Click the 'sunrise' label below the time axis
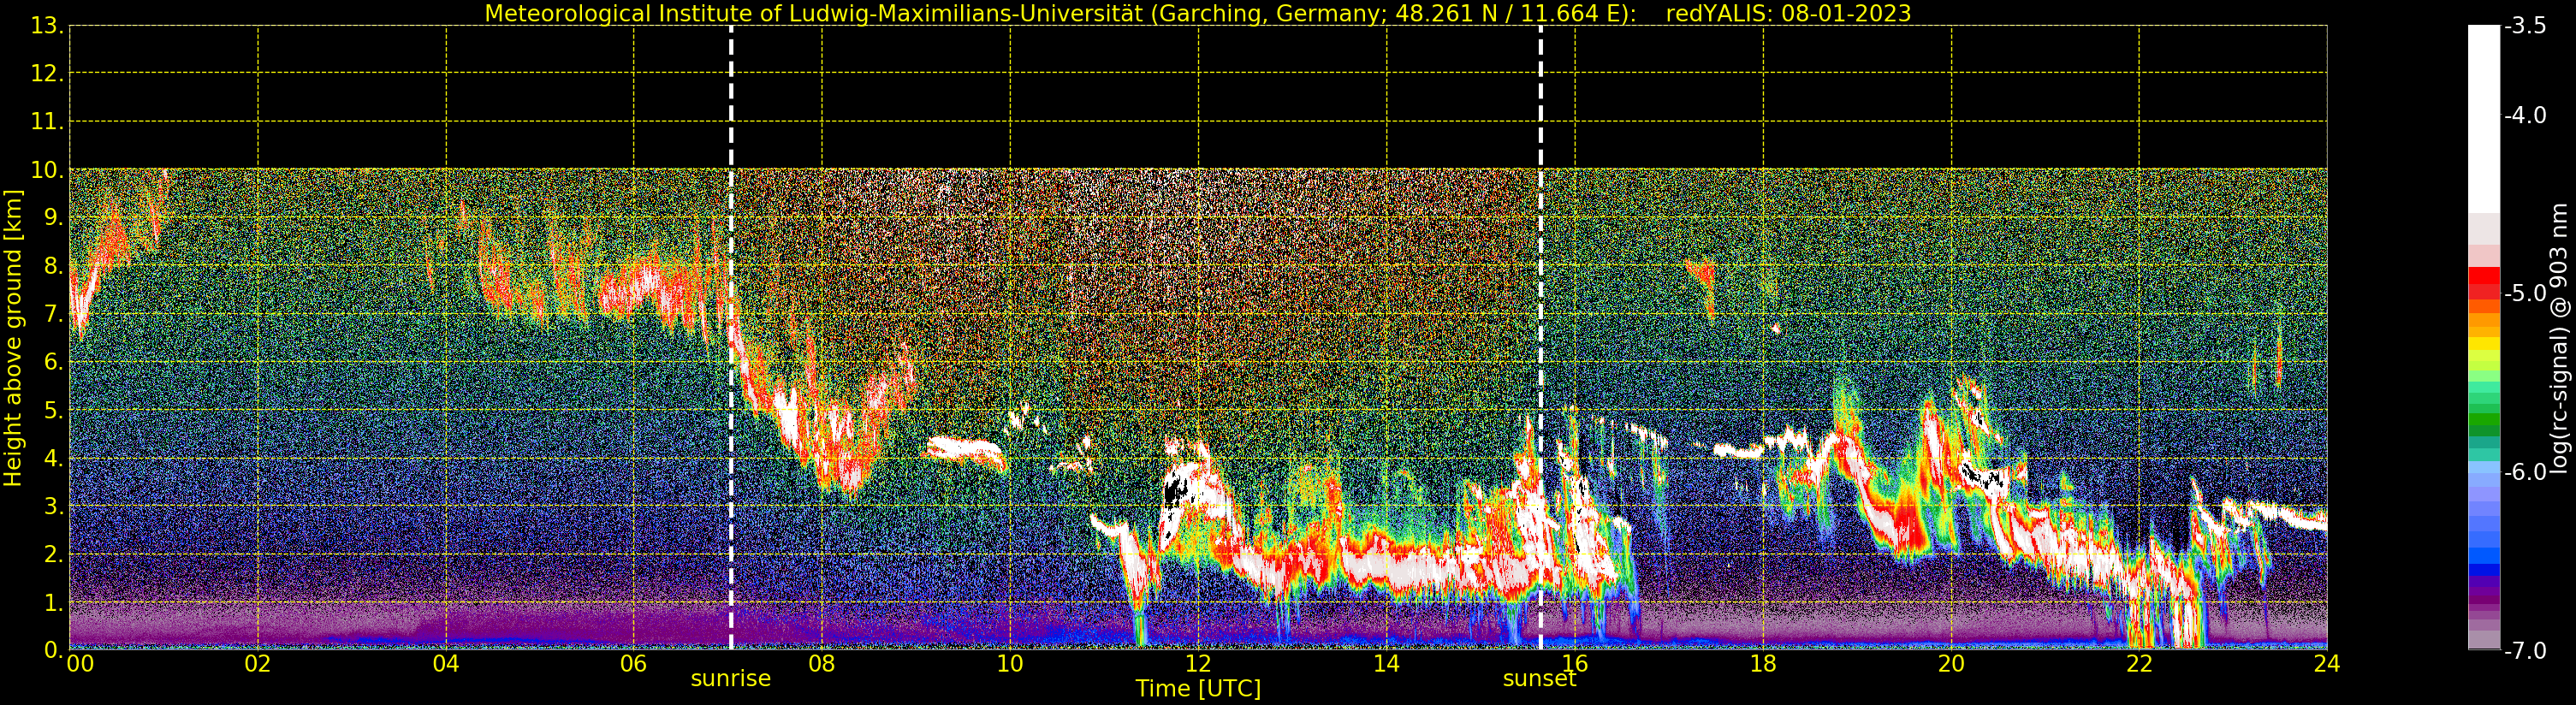Viewport: 2576px width, 705px height. [x=731, y=678]
